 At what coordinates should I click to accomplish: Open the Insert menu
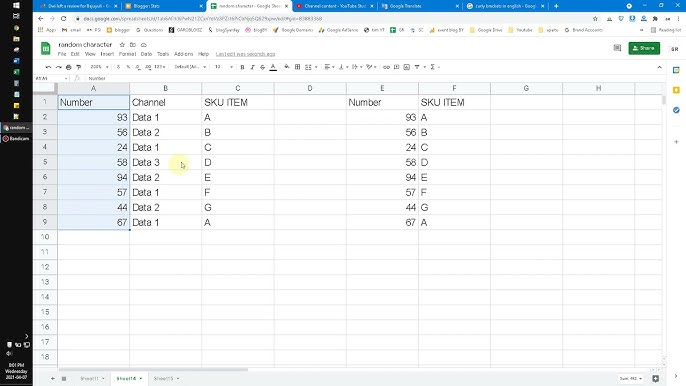(x=107, y=54)
